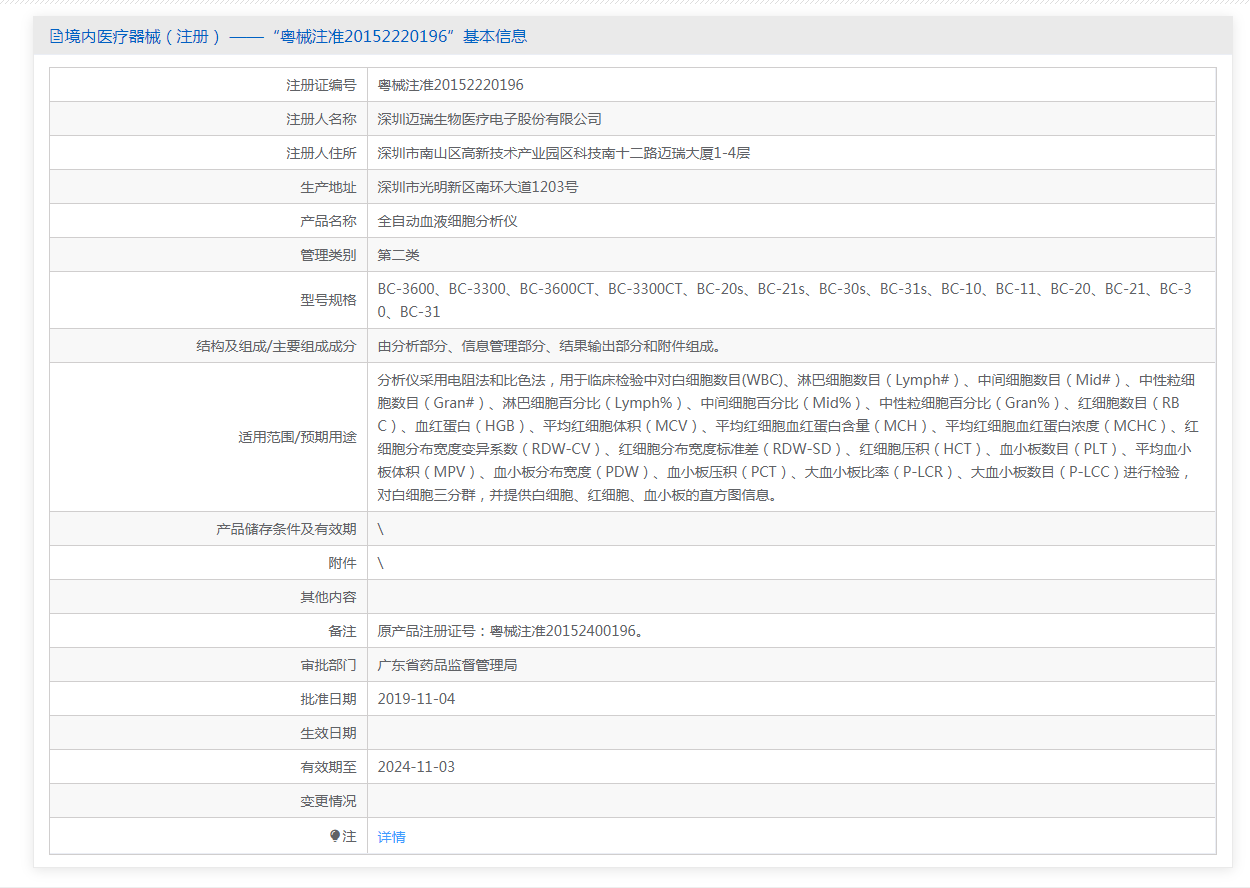Select 全自动血液细胞分析仪 product name

click(448, 221)
